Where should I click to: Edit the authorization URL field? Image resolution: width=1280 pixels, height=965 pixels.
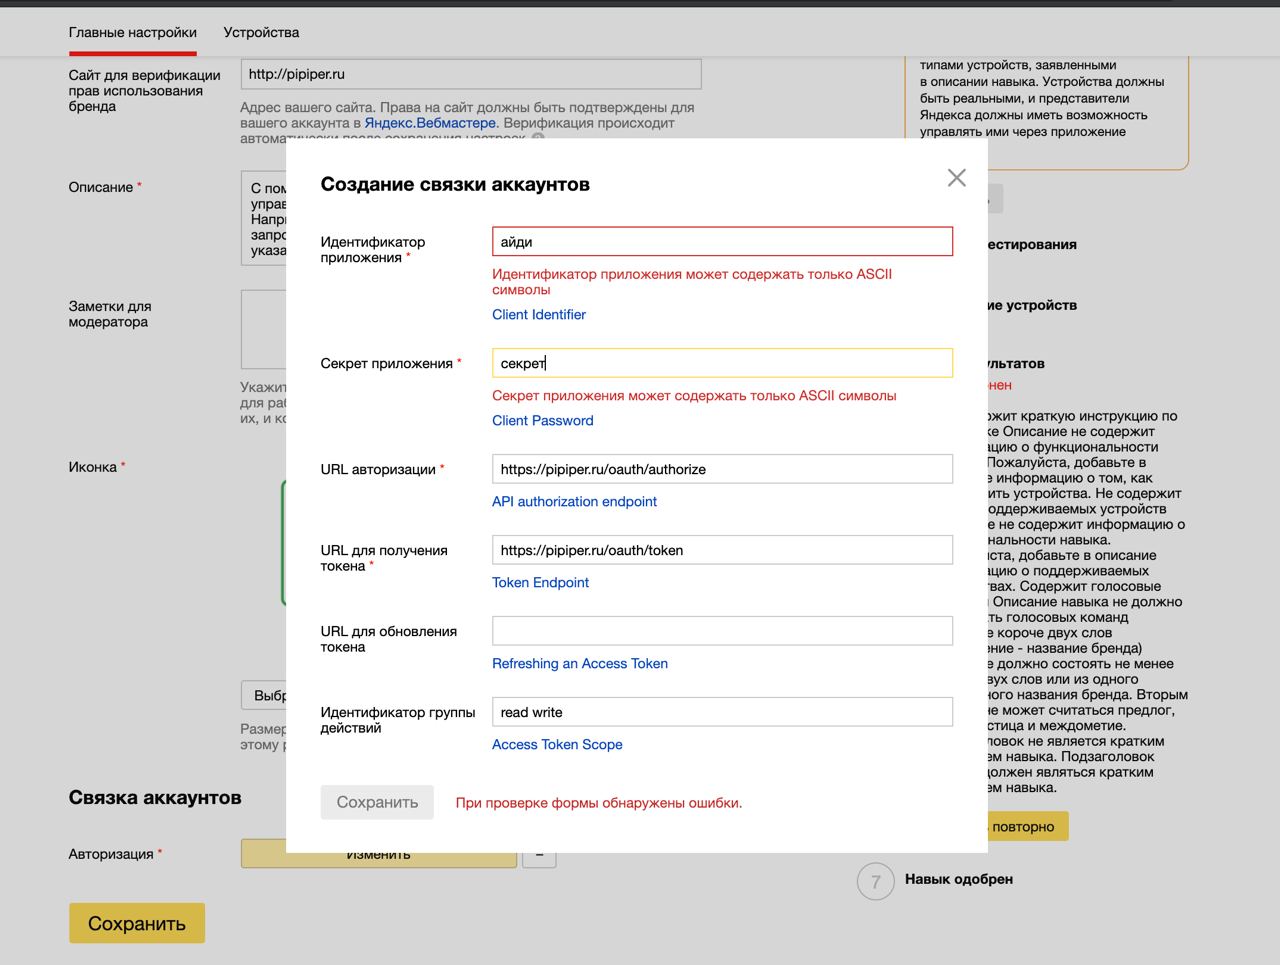pyautogui.click(x=722, y=469)
